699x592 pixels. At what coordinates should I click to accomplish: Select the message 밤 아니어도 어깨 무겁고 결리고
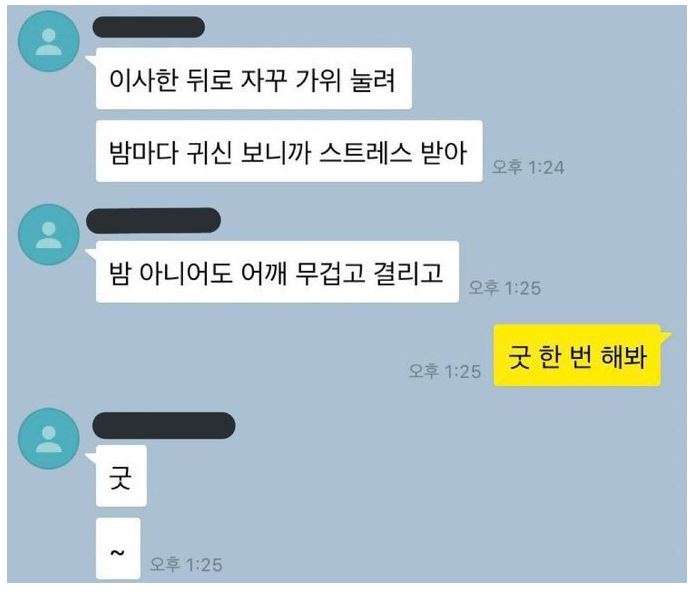click(277, 272)
